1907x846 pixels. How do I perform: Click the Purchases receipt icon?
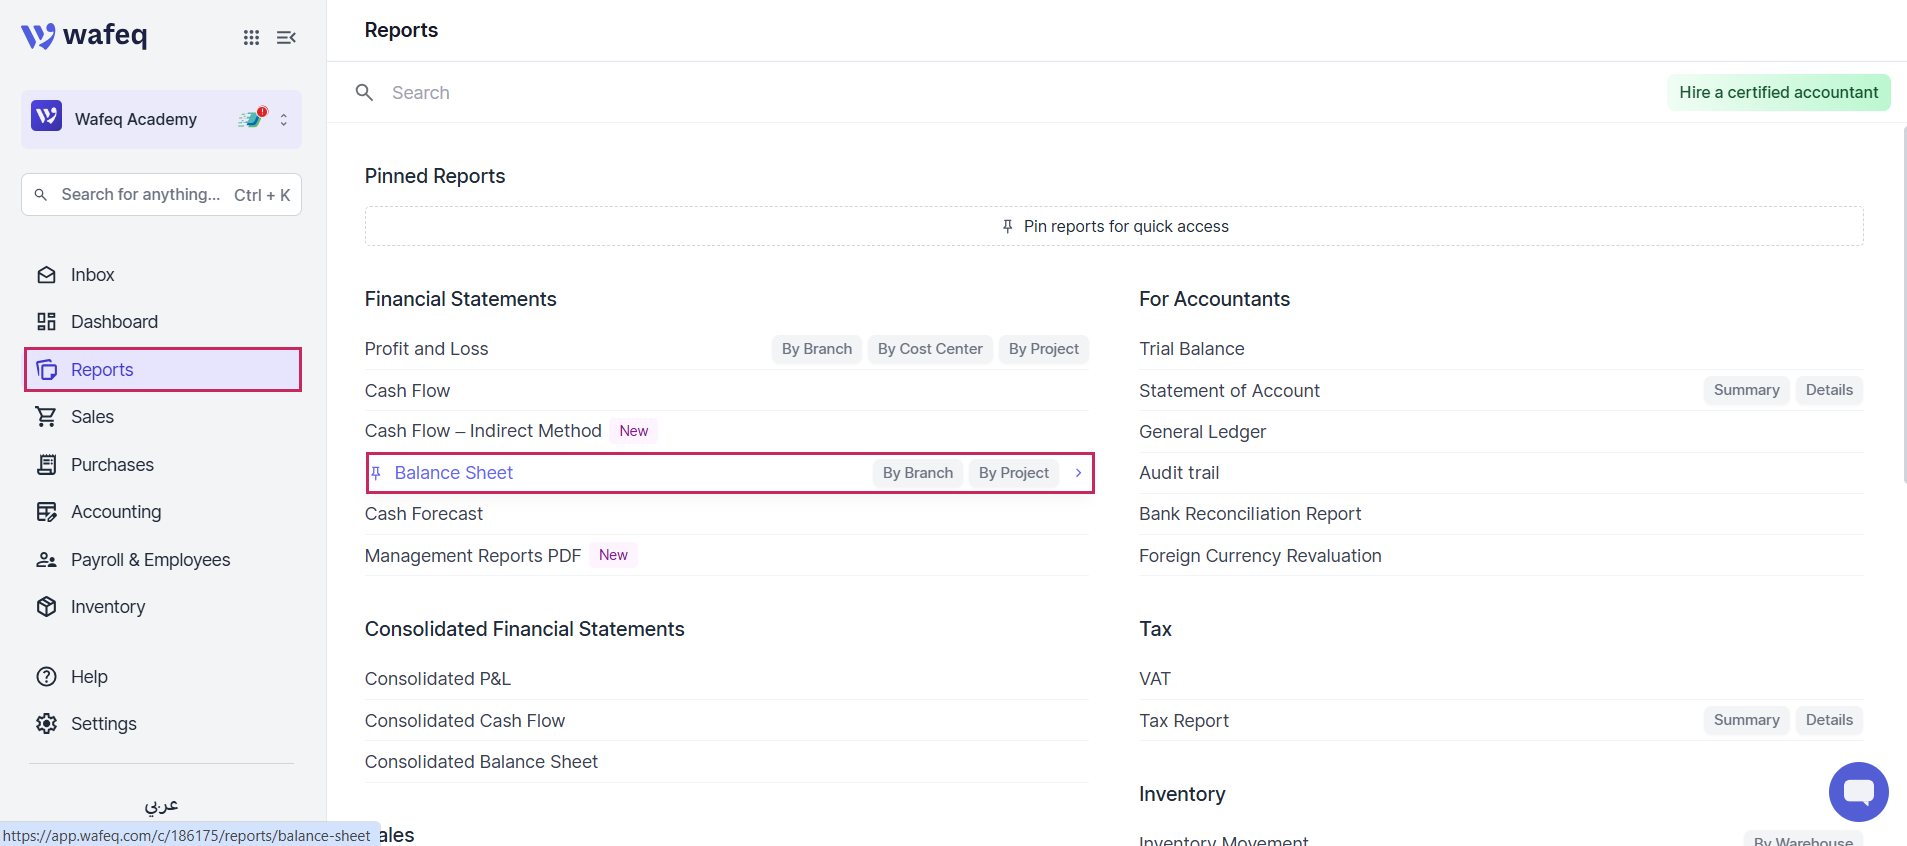(46, 465)
